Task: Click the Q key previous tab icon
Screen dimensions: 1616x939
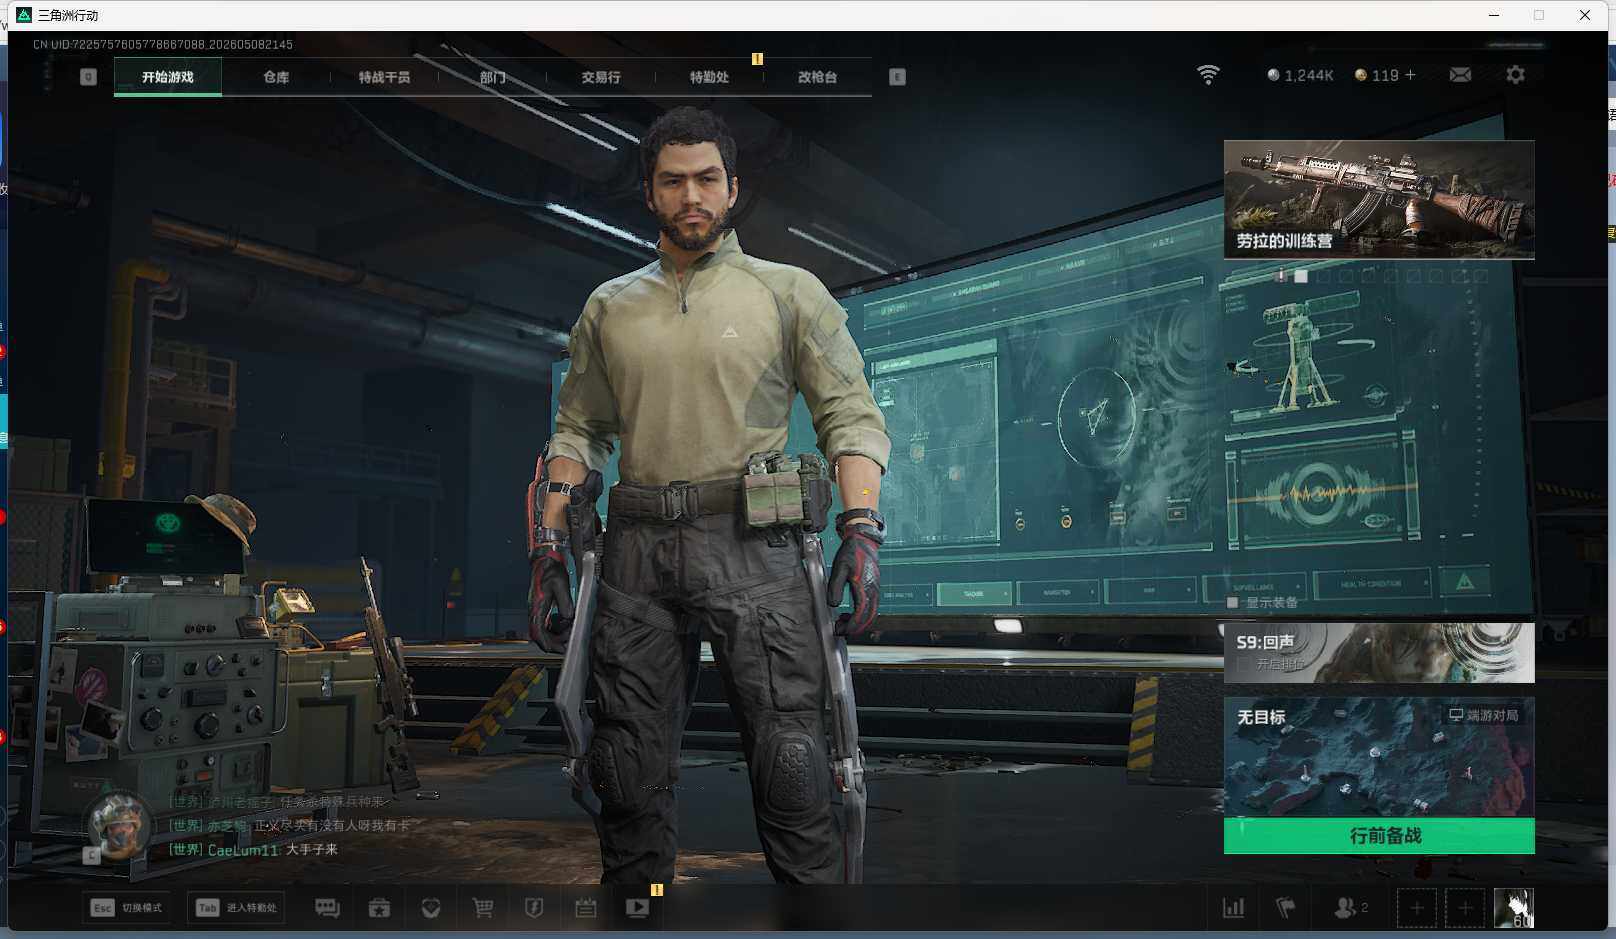Action: [x=88, y=77]
